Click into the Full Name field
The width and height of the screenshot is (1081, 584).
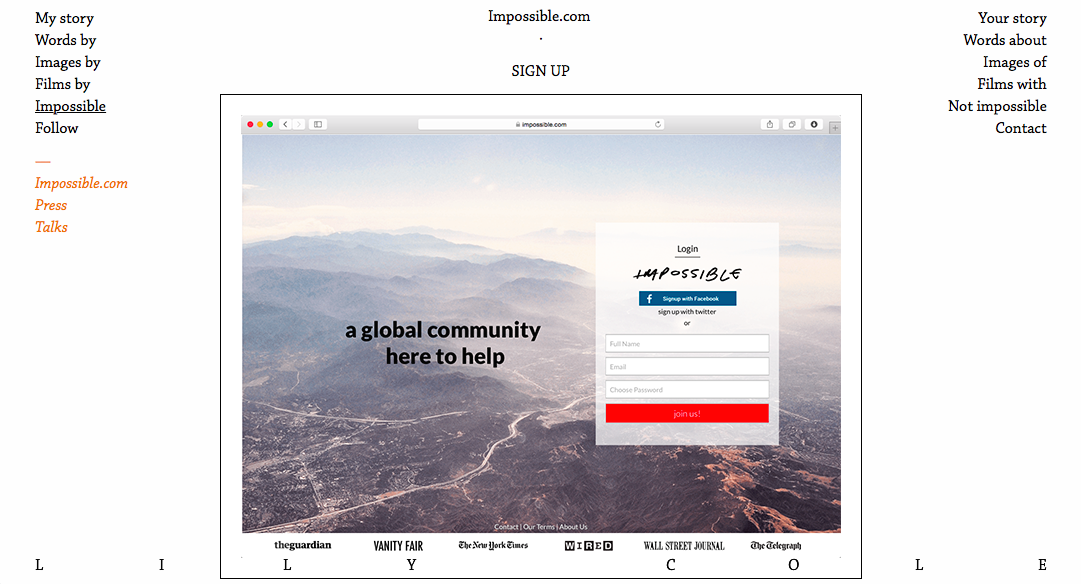pos(687,344)
